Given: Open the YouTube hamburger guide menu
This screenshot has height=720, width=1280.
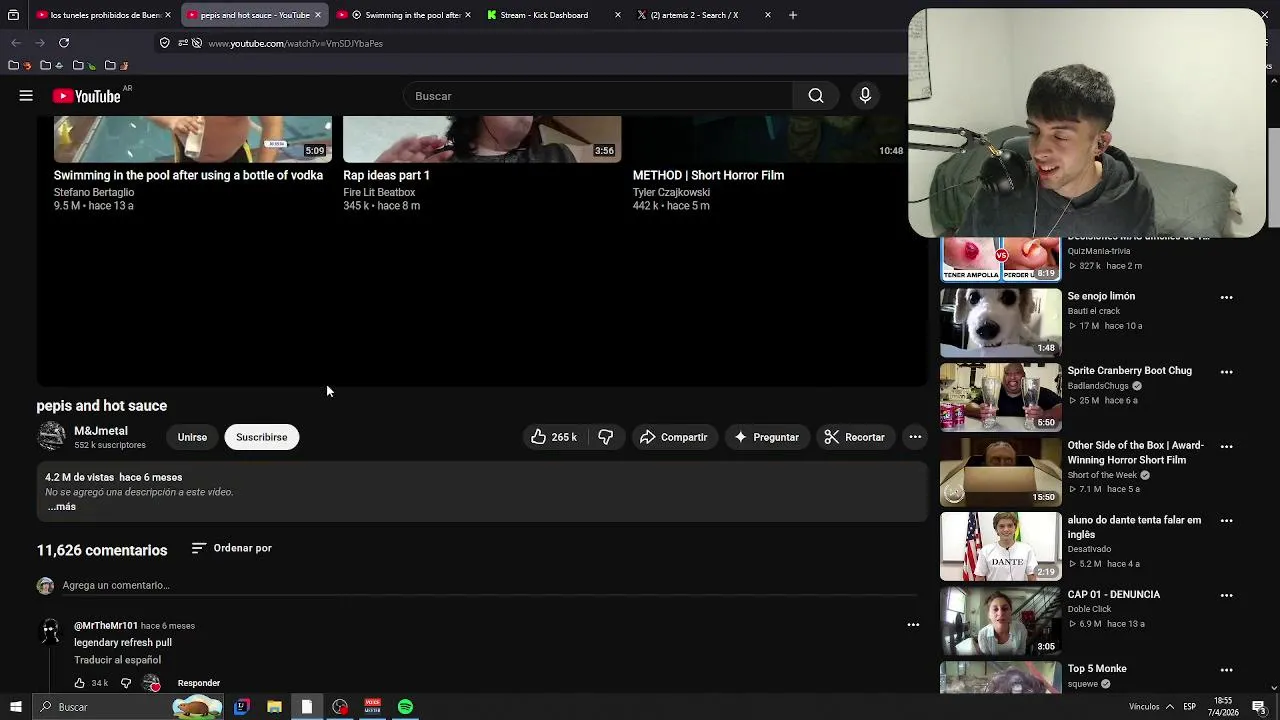Looking at the screenshot, I should (26, 96).
